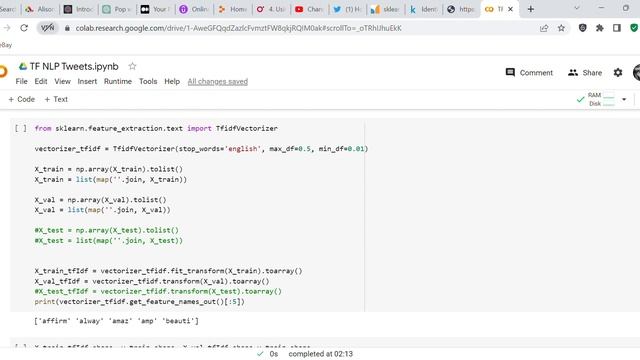Add a new Text cell
Image resolution: width=640 pixels, height=360 pixels.
56,99
